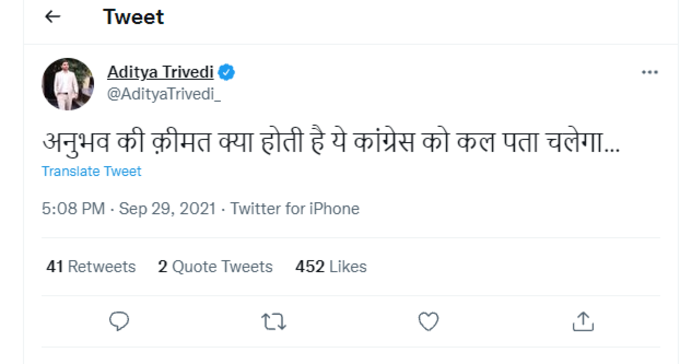Screen dimensions: 680x364
Task: View the 2 Quote Tweets list
Action: point(215,266)
